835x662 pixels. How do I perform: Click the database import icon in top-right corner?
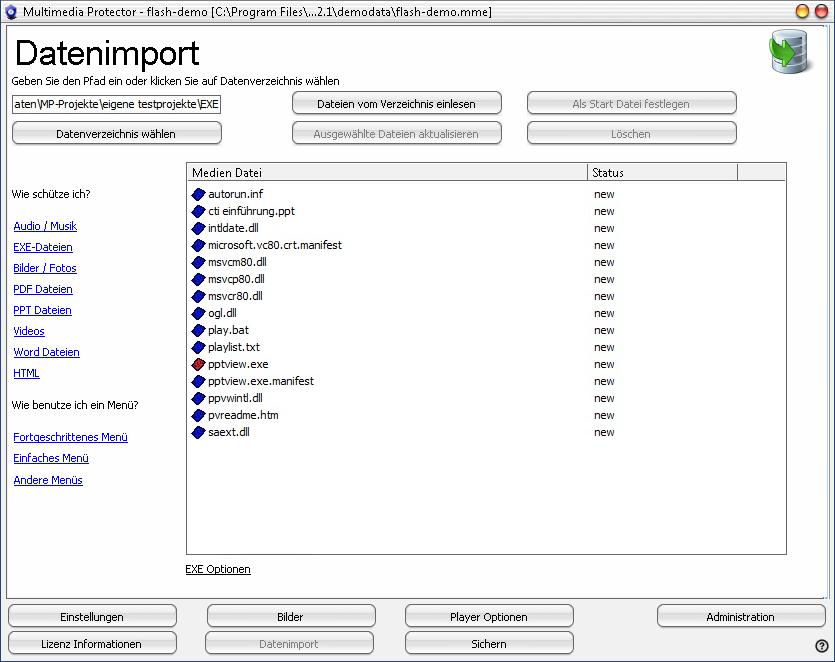pyautogui.click(x=789, y=53)
